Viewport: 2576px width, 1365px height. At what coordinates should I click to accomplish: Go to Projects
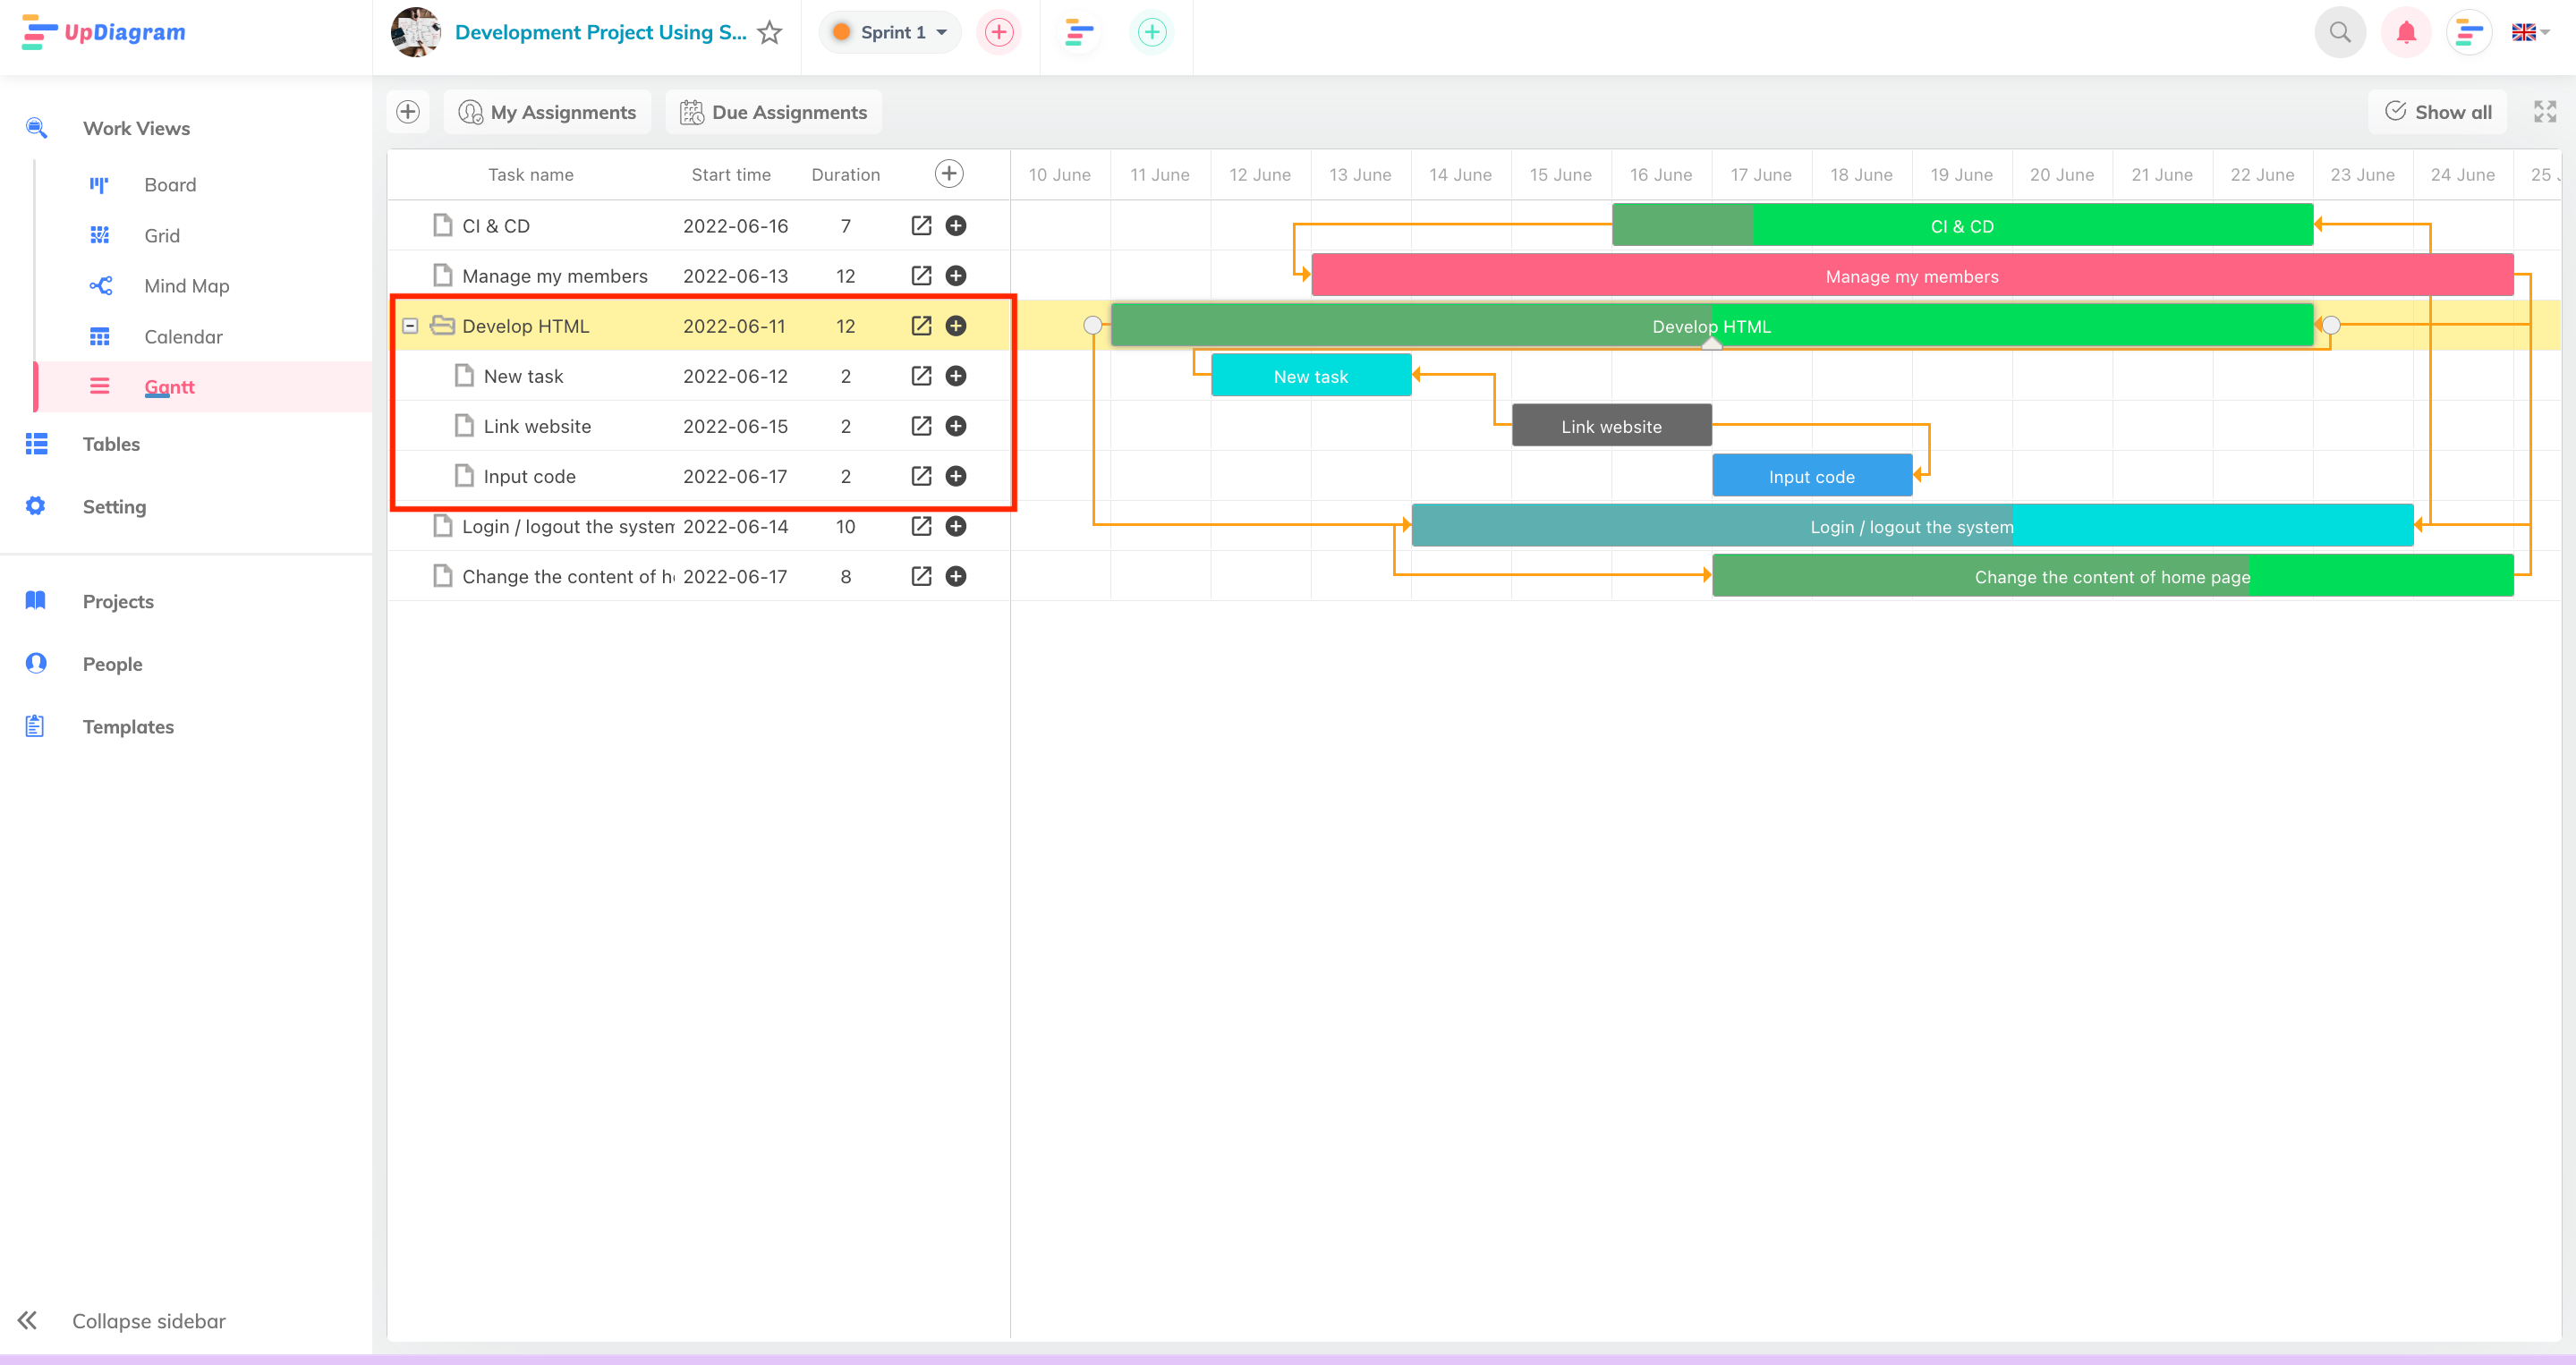click(x=118, y=601)
